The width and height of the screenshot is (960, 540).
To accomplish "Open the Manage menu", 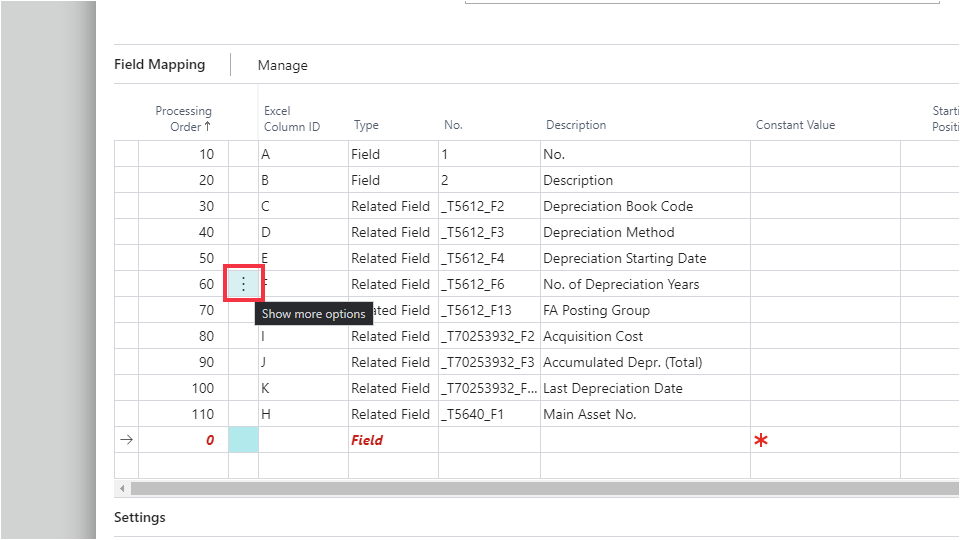I will [x=282, y=65].
